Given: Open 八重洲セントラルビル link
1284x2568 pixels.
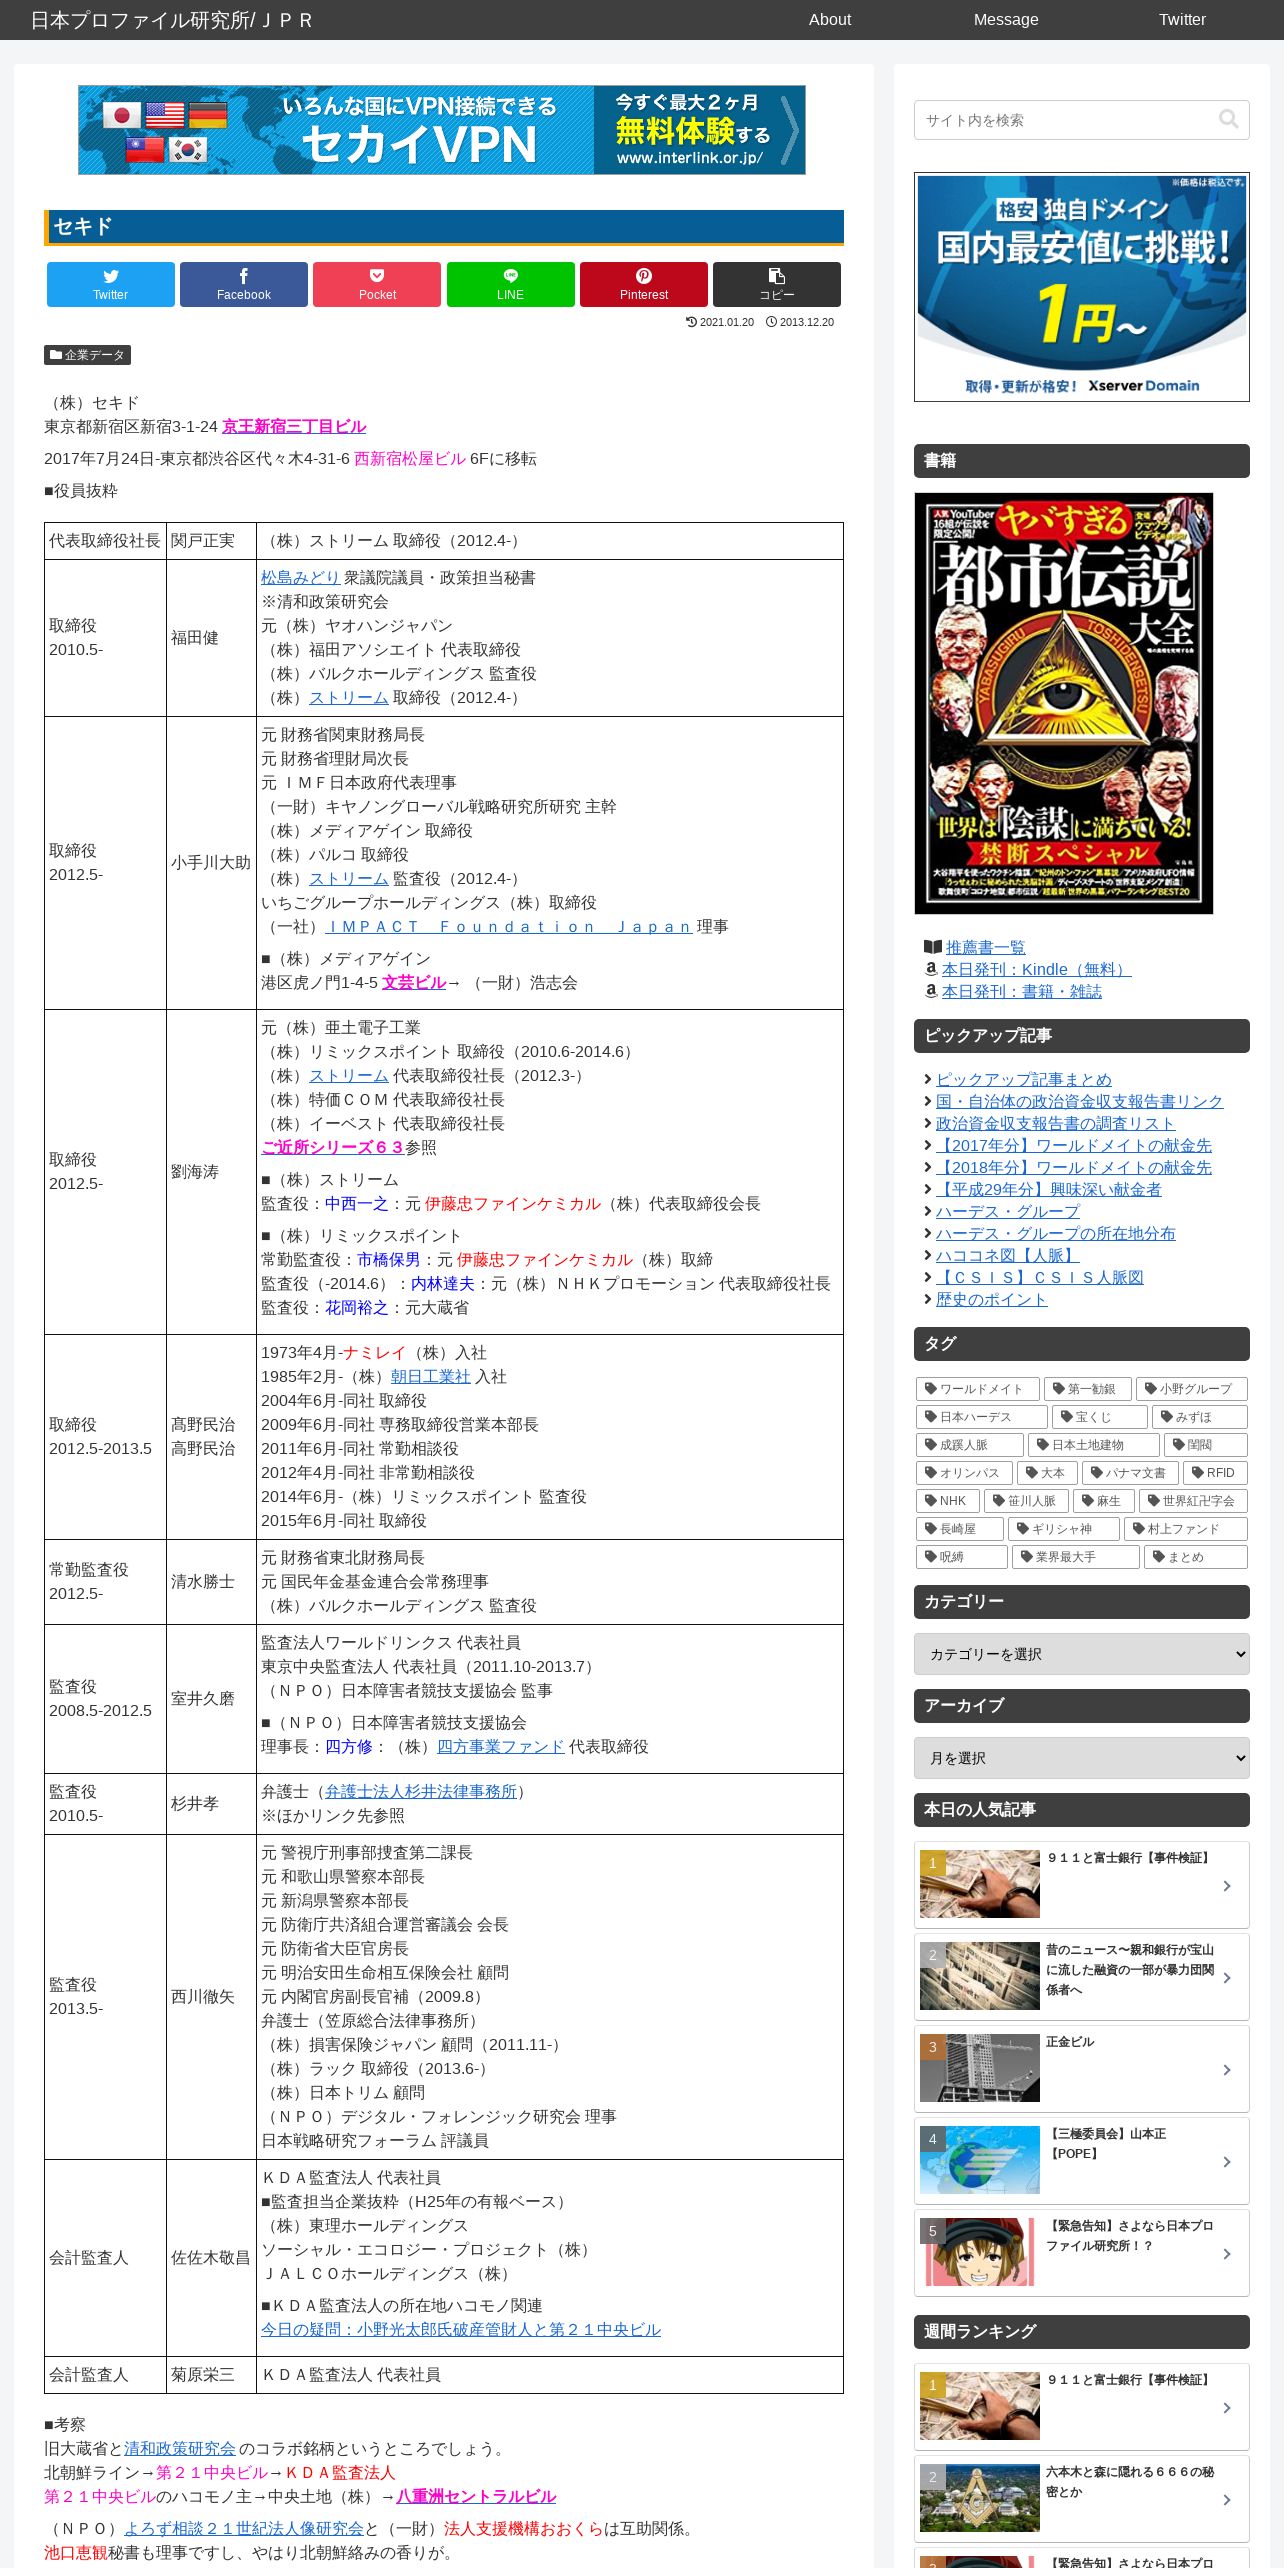Looking at the screenshot, I should (x=476, y=2496).
